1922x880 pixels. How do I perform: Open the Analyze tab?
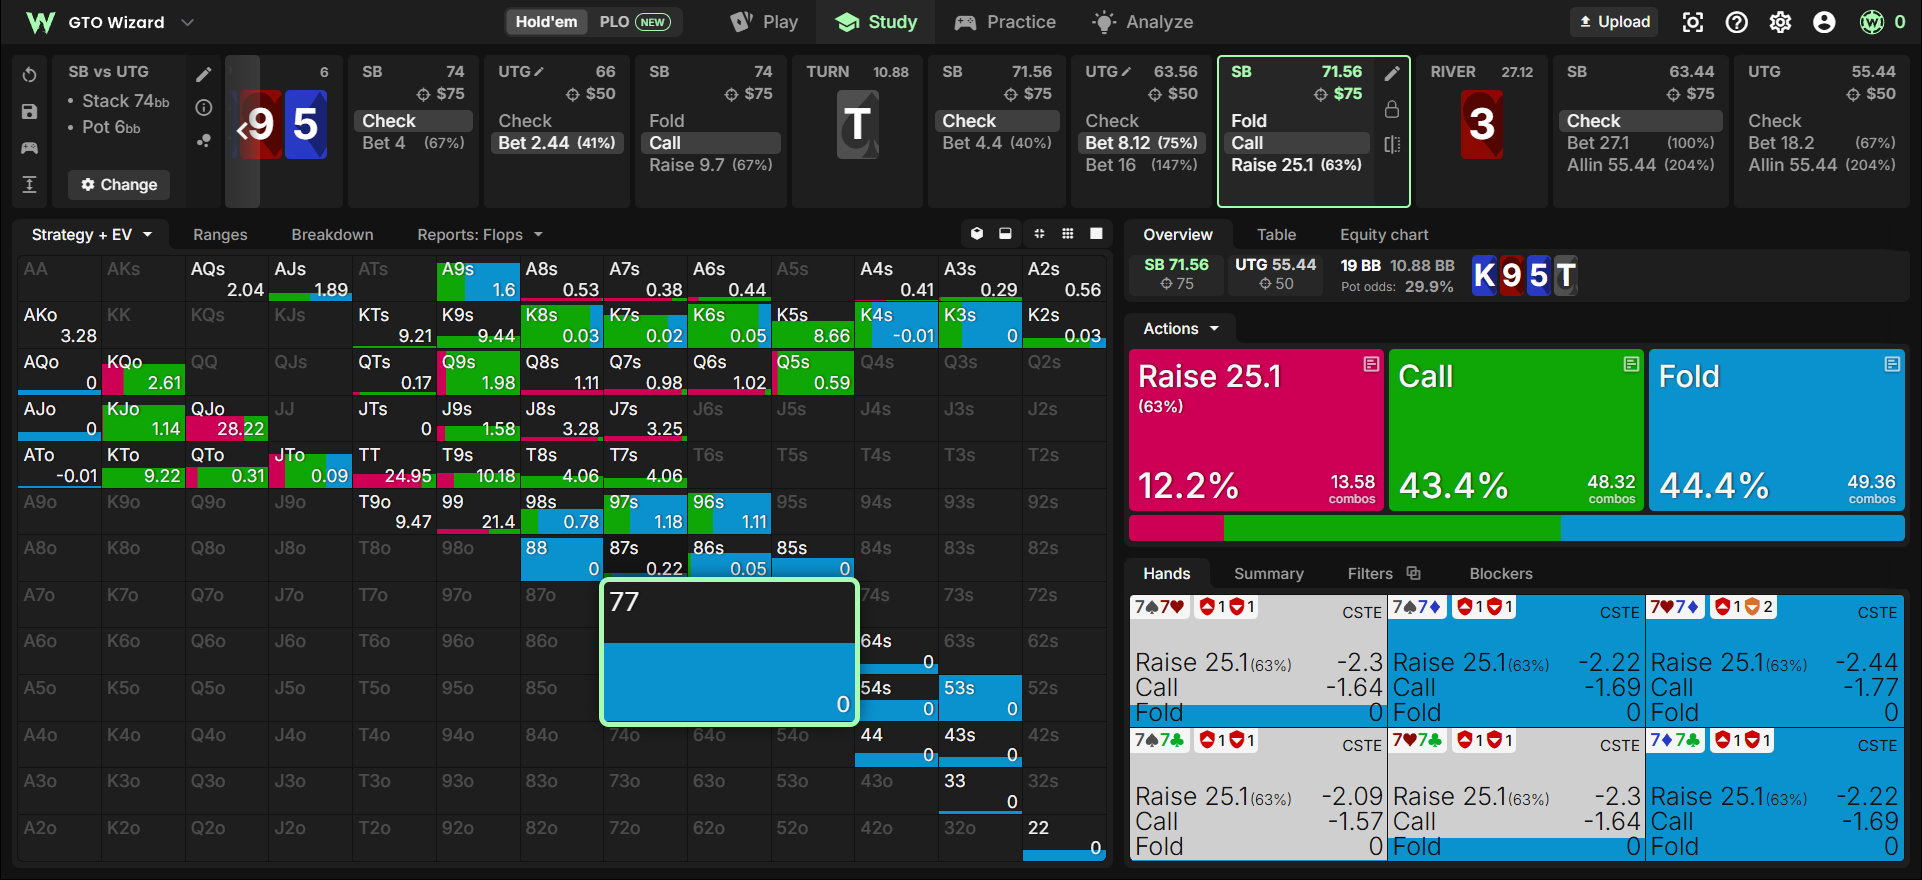point(1143,22)
